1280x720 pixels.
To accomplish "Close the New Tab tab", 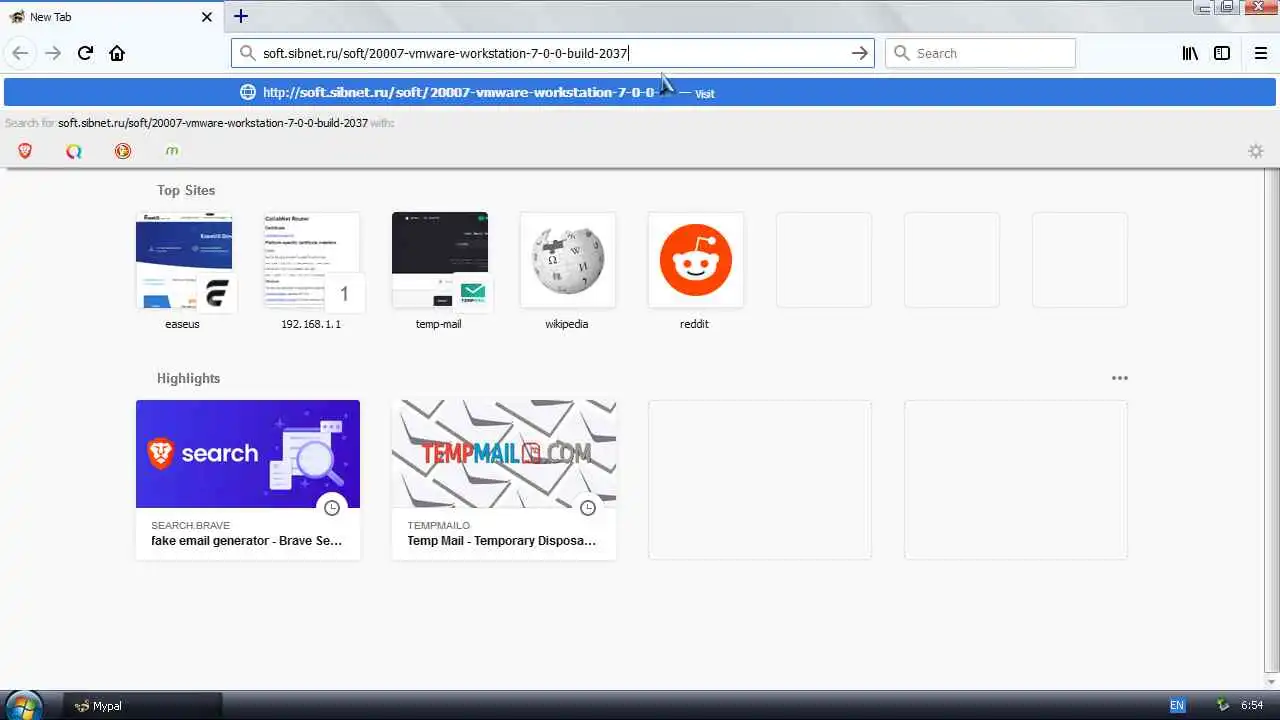I will (x=207, y=17).
